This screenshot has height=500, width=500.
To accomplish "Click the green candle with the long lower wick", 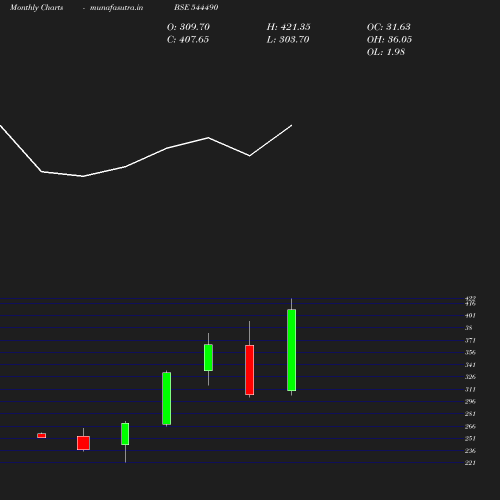I will 125,434.
